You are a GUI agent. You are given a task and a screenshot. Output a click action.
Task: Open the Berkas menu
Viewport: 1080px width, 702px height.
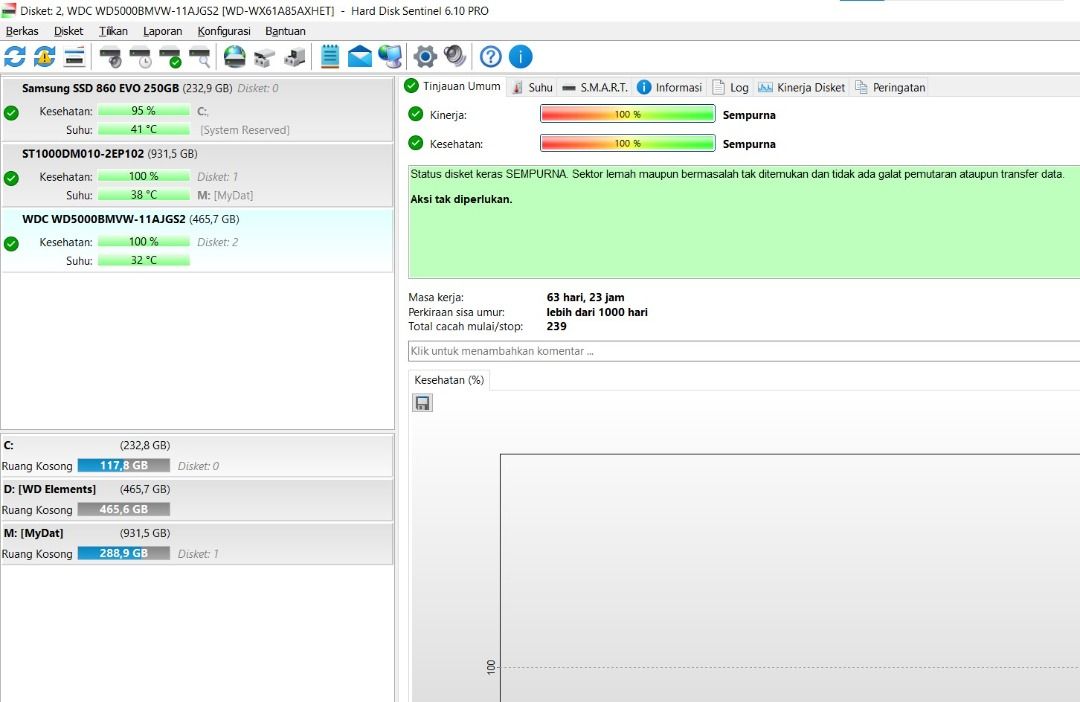pyautogui.click(x=22, y=31)
